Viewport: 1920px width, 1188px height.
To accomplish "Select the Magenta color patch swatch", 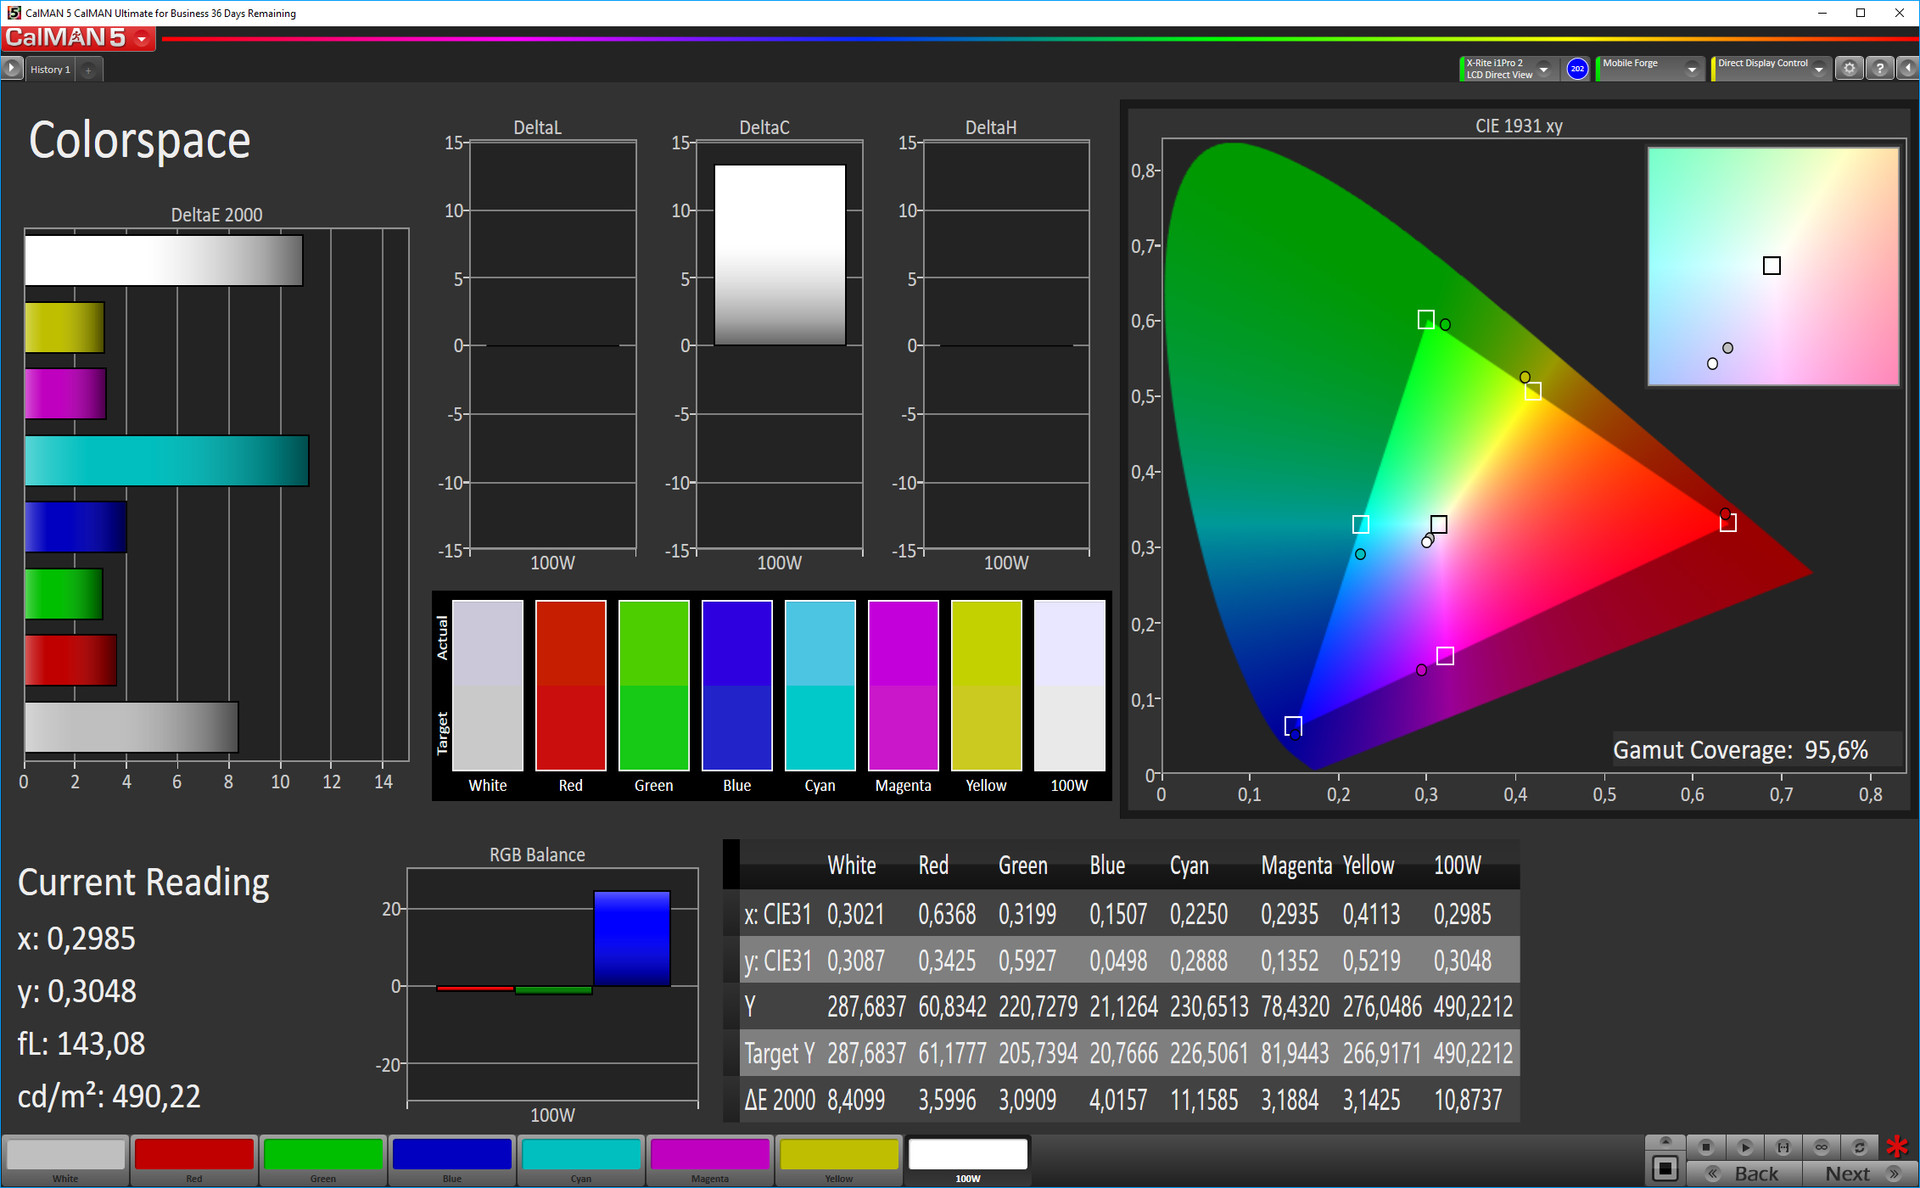I will tap(710, 1158).
